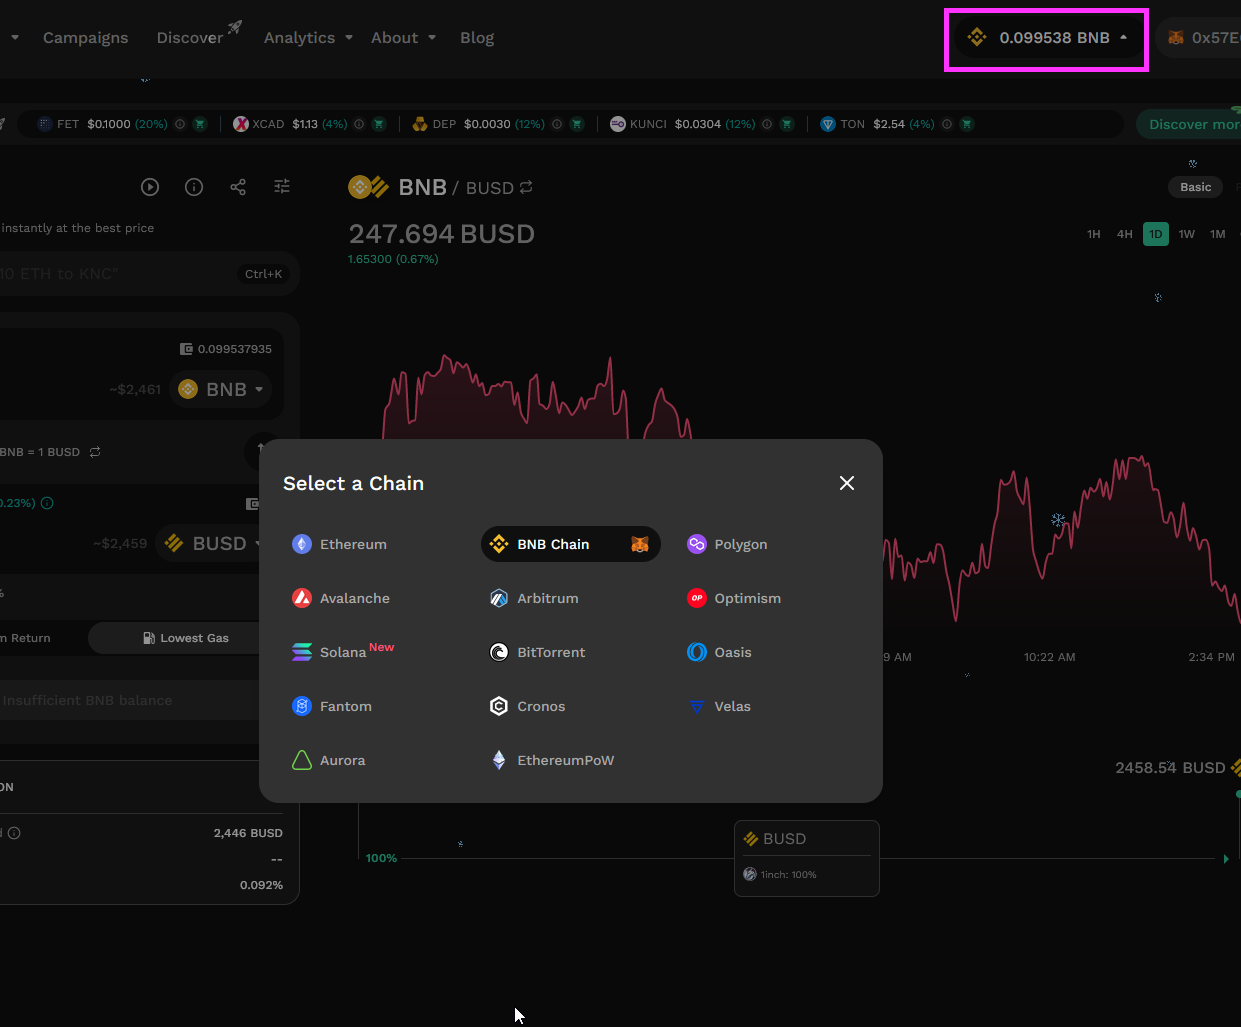Toggle the Lowest Gas option

(187, 638)
